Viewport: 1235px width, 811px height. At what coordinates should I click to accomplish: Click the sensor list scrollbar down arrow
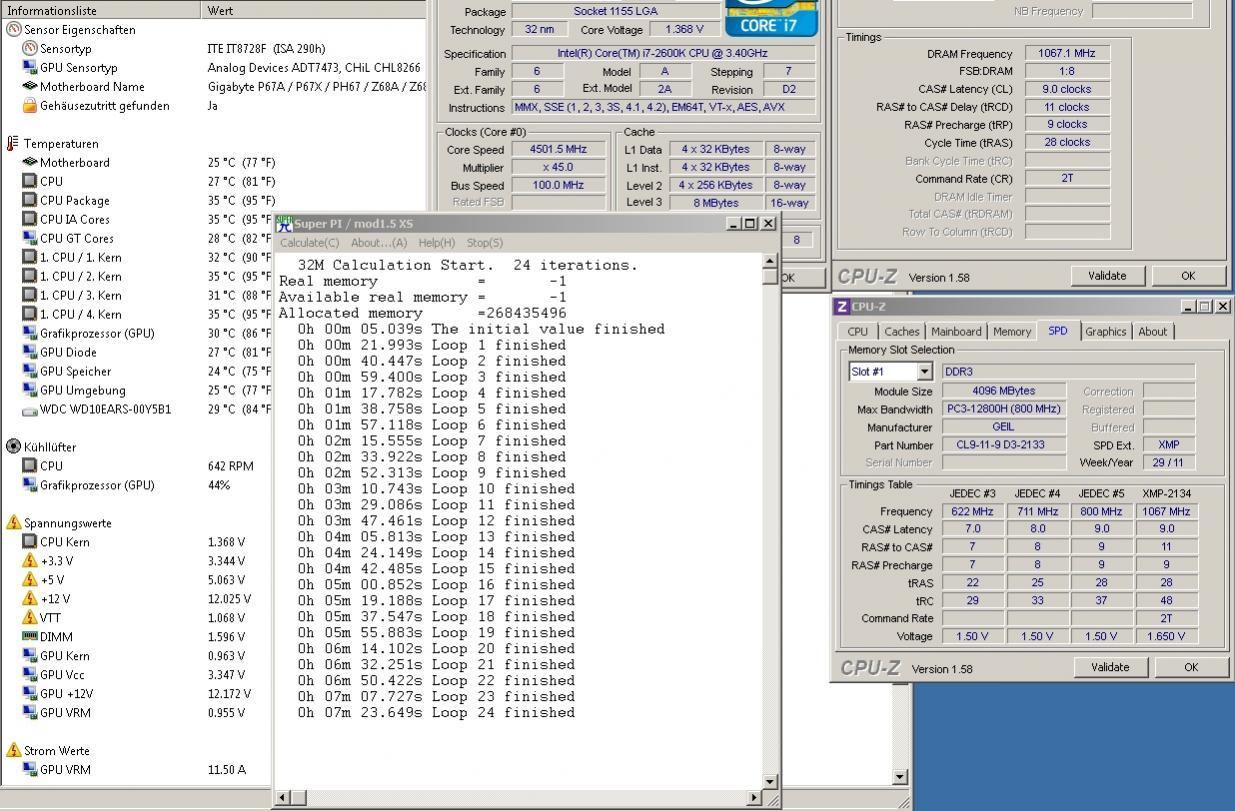click(900, 777)
